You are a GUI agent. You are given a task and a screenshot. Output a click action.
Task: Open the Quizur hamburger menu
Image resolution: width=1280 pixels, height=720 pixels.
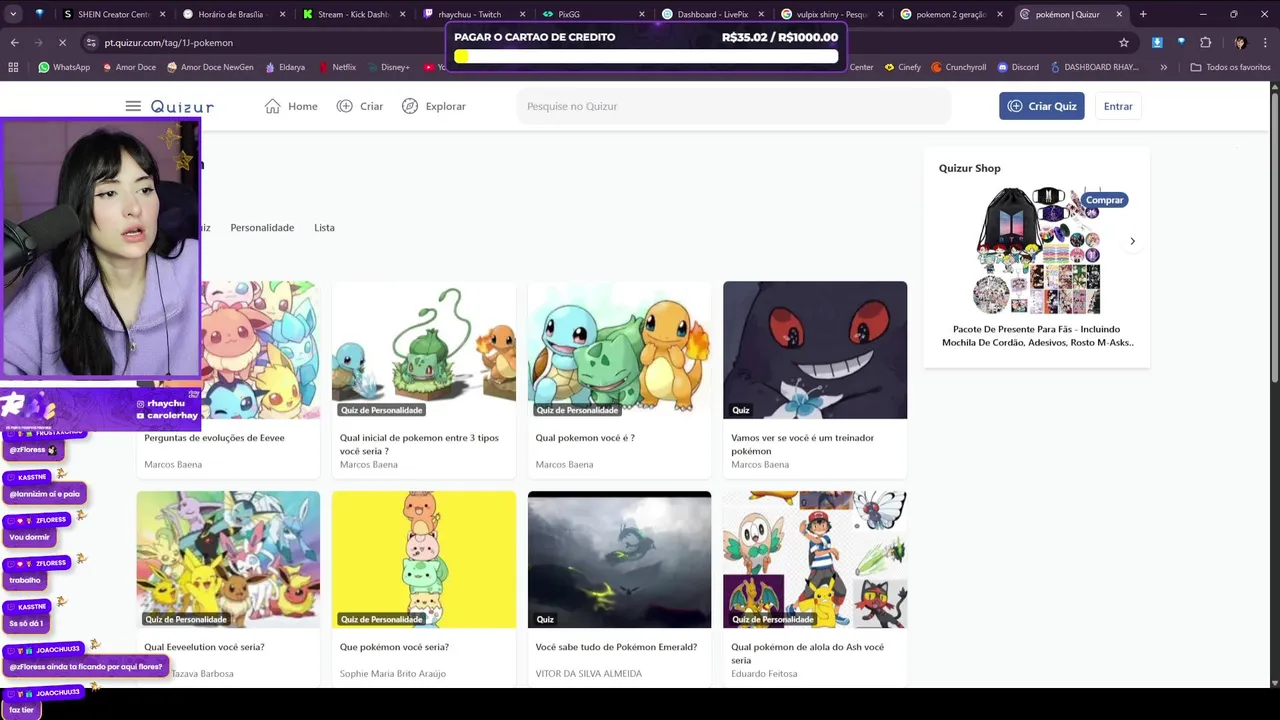[133, 106]
